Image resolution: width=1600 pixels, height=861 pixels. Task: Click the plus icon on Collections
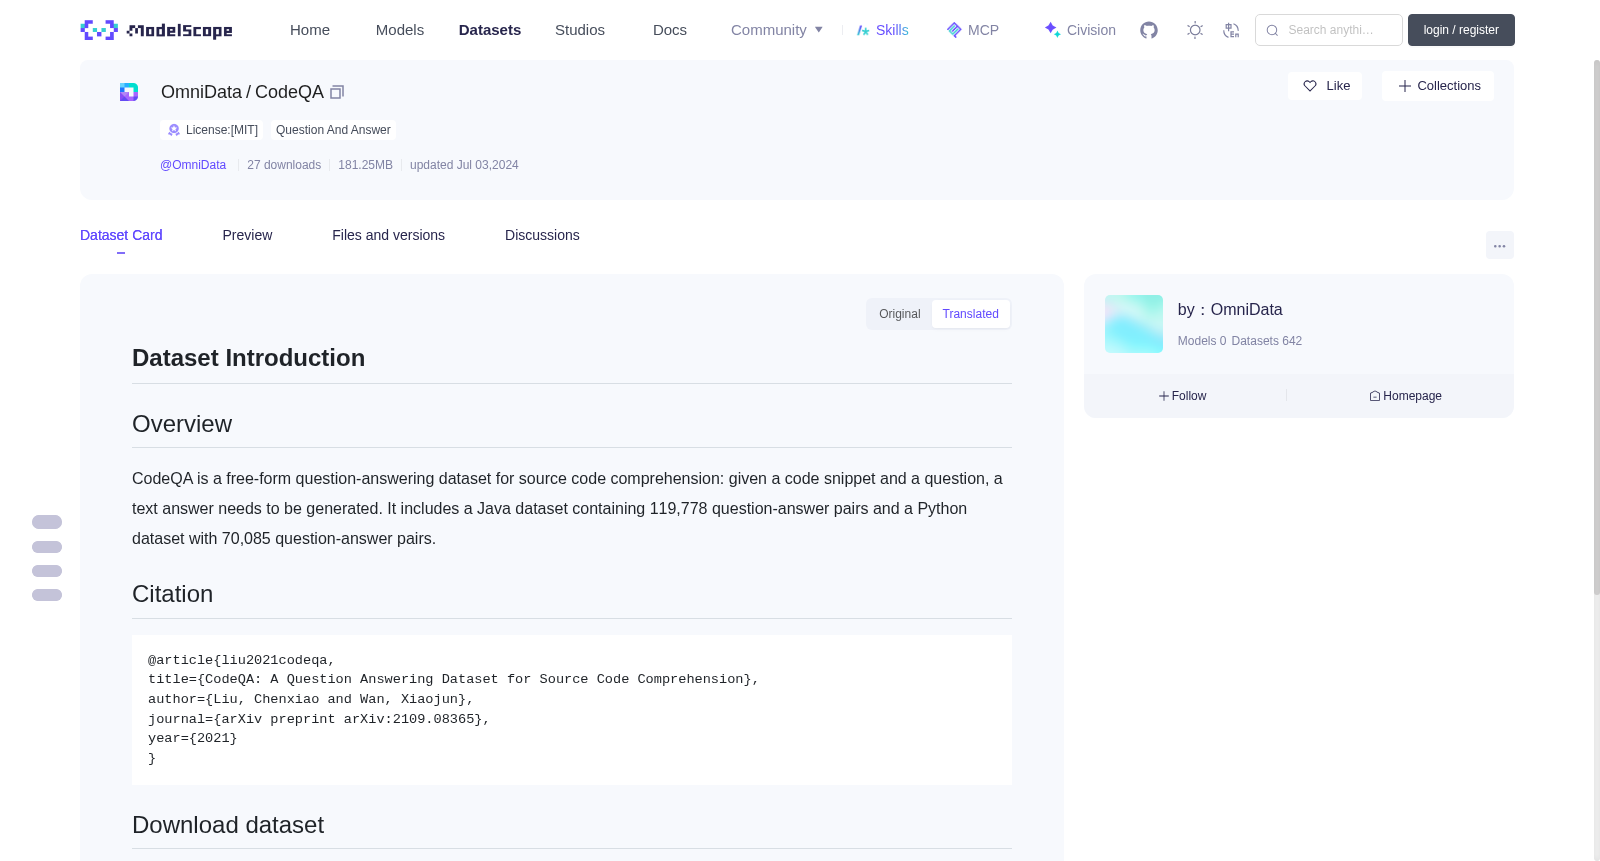1405,86
